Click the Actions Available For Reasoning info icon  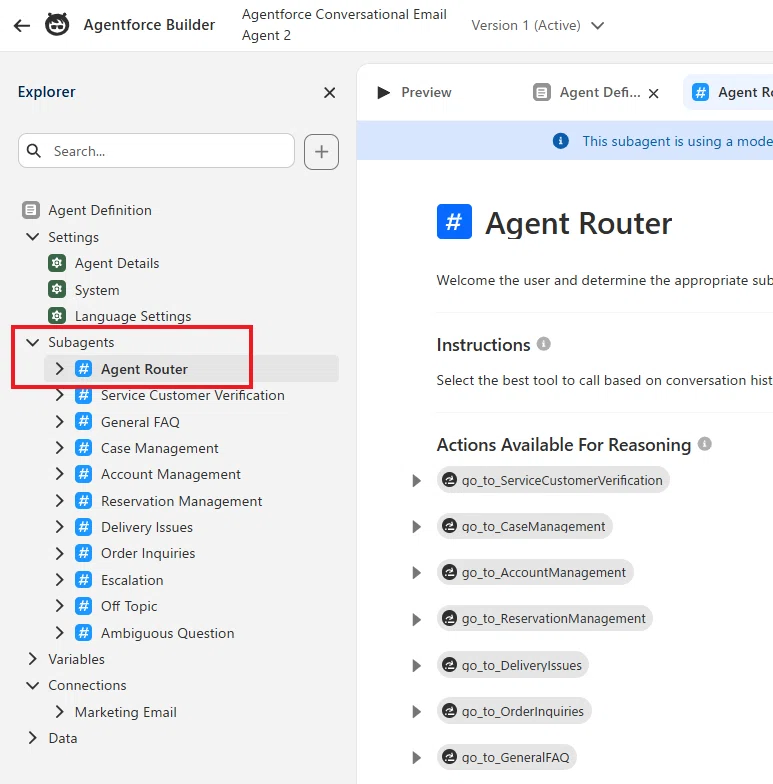coord(704,444)
